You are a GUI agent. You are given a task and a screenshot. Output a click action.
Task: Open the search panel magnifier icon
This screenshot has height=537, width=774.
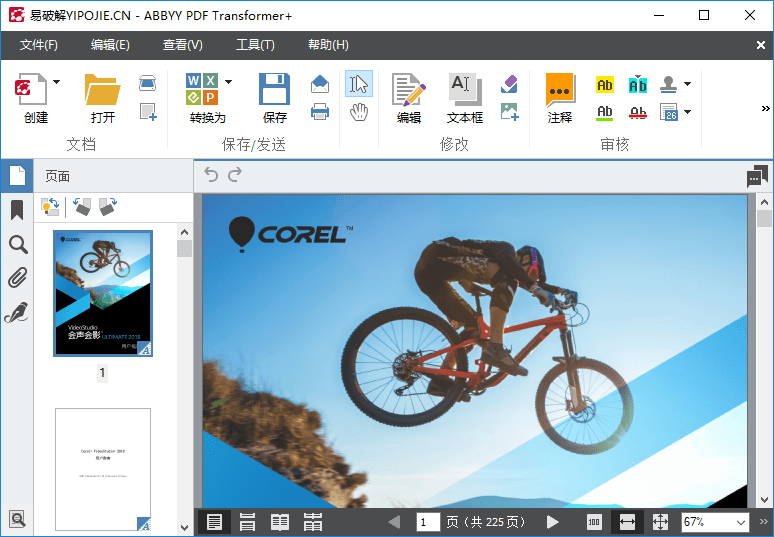point(18,244)
